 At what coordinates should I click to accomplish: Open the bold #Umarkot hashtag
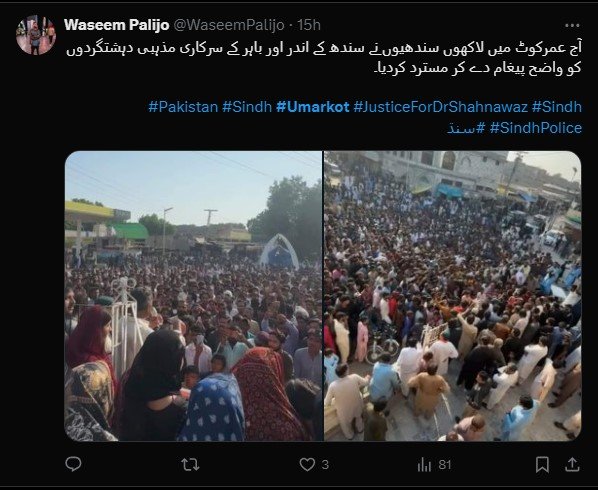tap(313, 107)
